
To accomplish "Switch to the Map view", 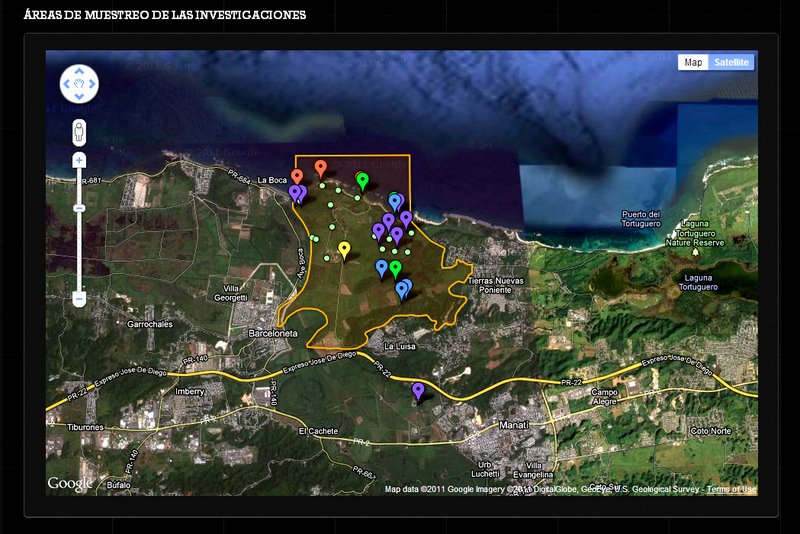I will [x=694, y=62].
